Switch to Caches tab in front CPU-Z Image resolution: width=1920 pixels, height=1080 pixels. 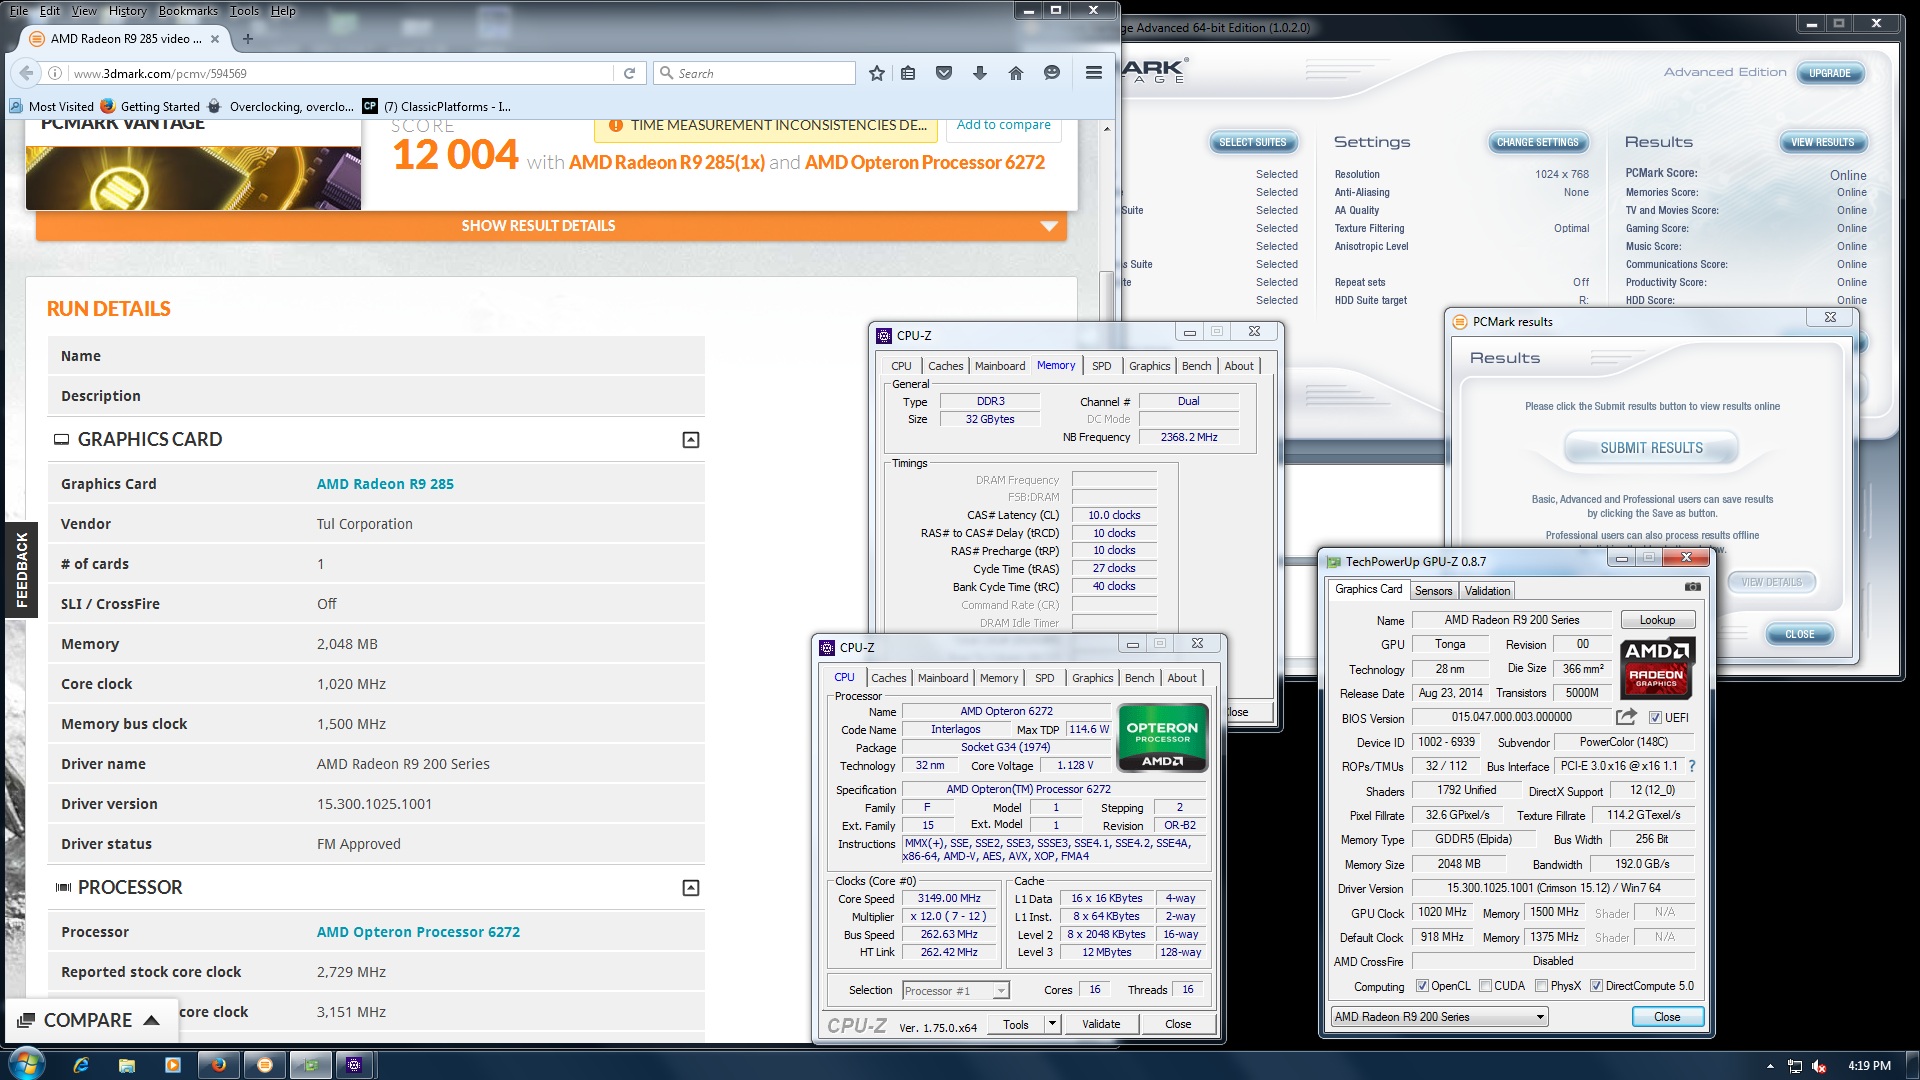pyautogui.click(x=888, y=678)
